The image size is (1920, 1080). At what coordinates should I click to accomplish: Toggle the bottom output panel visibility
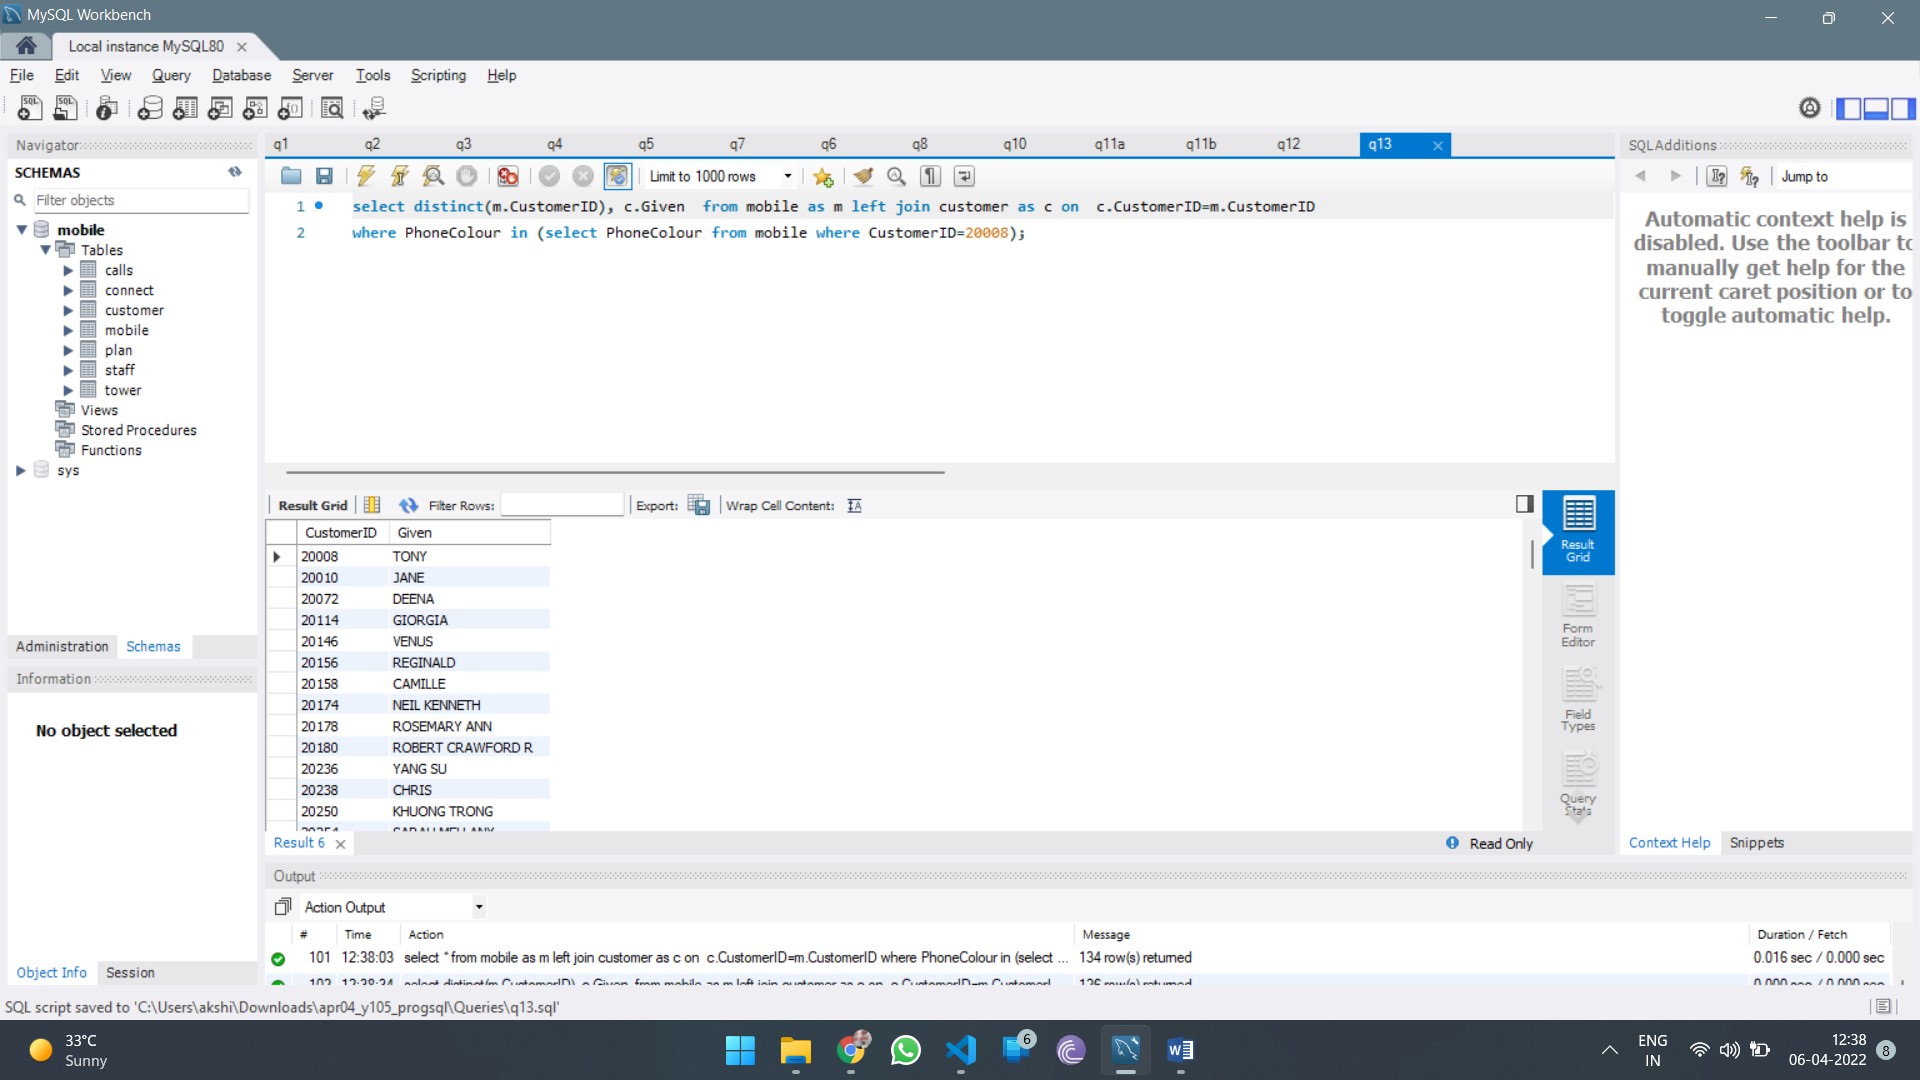click(1876, 108)
